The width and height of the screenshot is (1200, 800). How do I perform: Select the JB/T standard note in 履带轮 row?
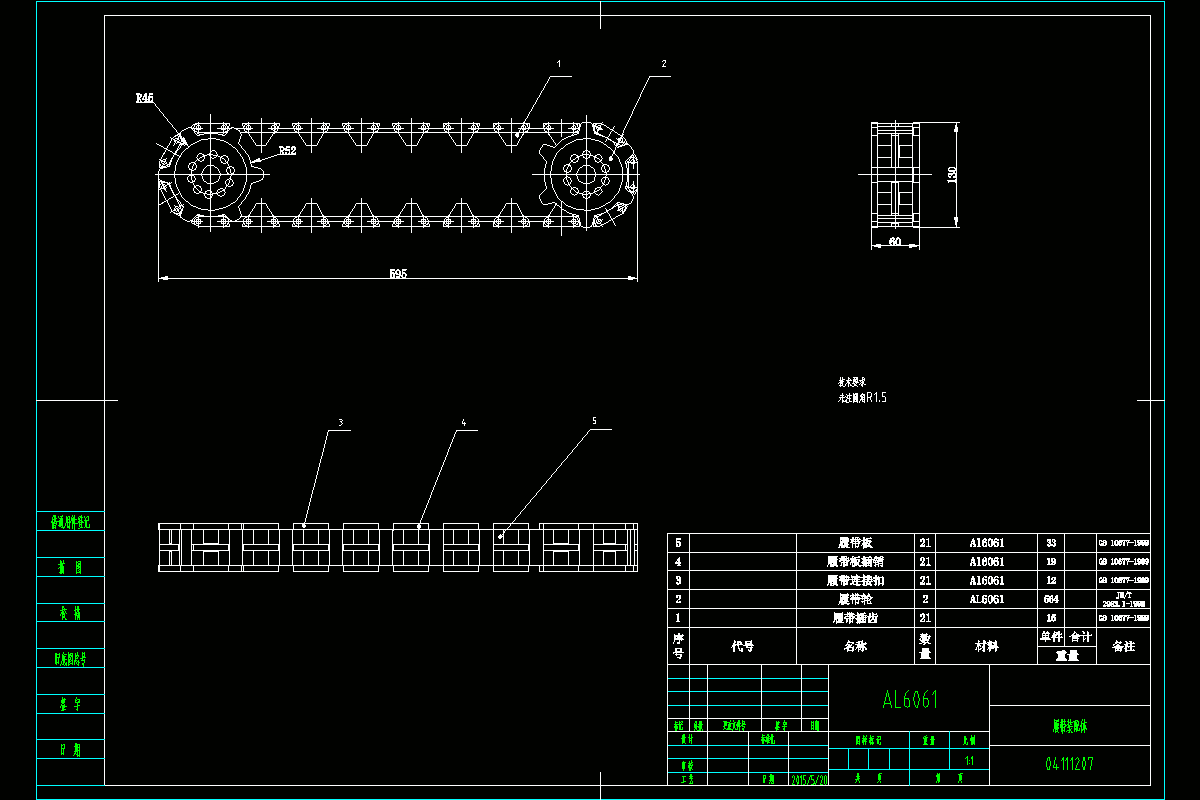[x=1123, y=599]
